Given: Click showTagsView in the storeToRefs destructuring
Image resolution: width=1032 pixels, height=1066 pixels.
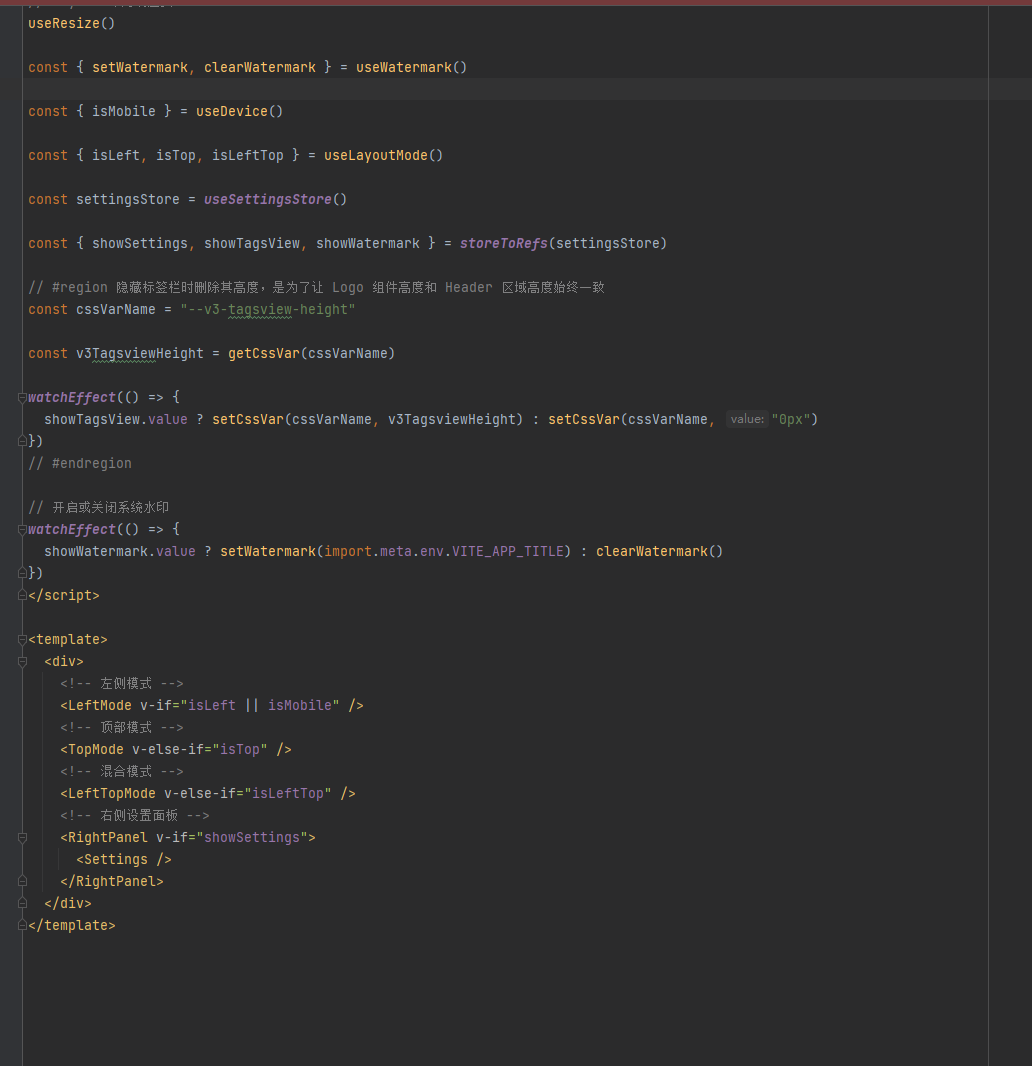Looking at the screenshot, I should point(252,243).
